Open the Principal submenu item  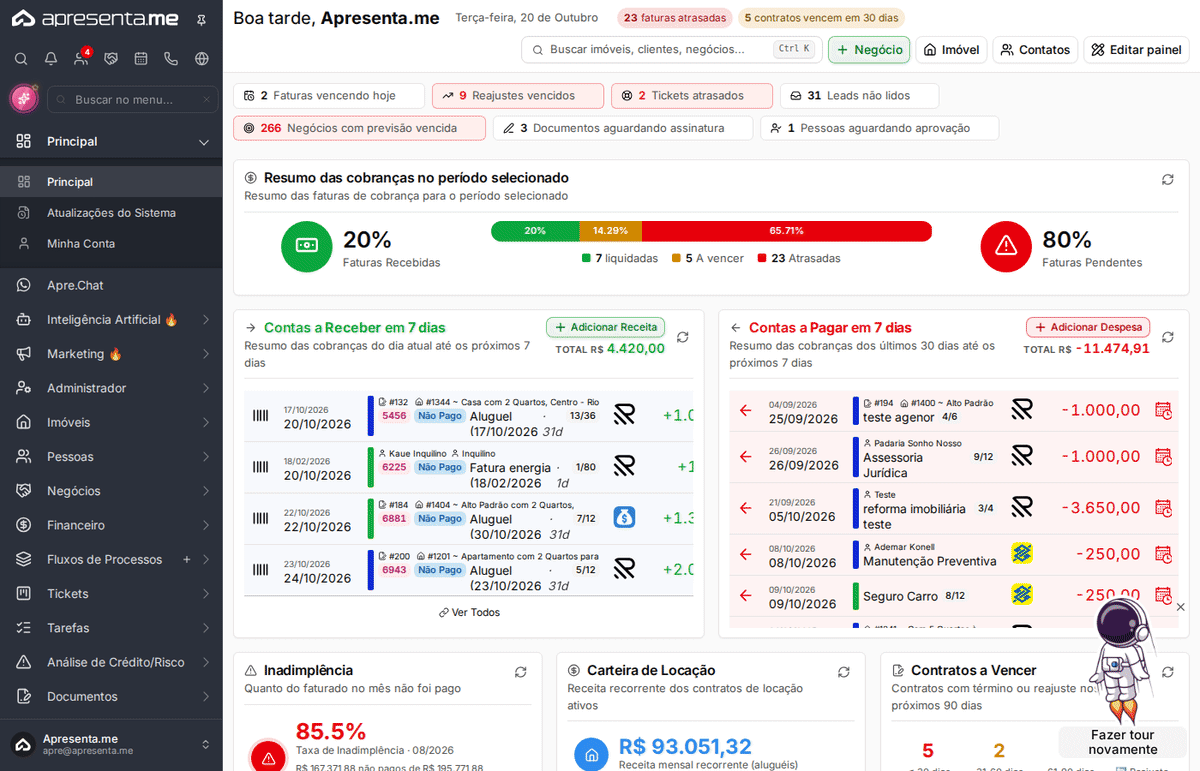[111, 182]
